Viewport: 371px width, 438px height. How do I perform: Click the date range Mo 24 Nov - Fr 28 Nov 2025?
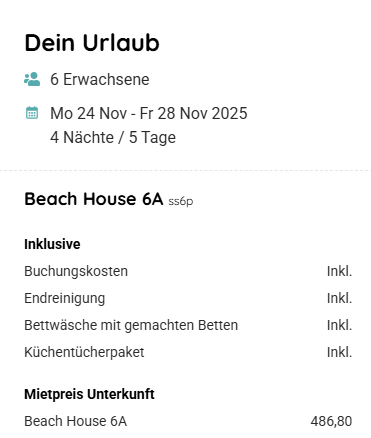click(x=149, y=113)
